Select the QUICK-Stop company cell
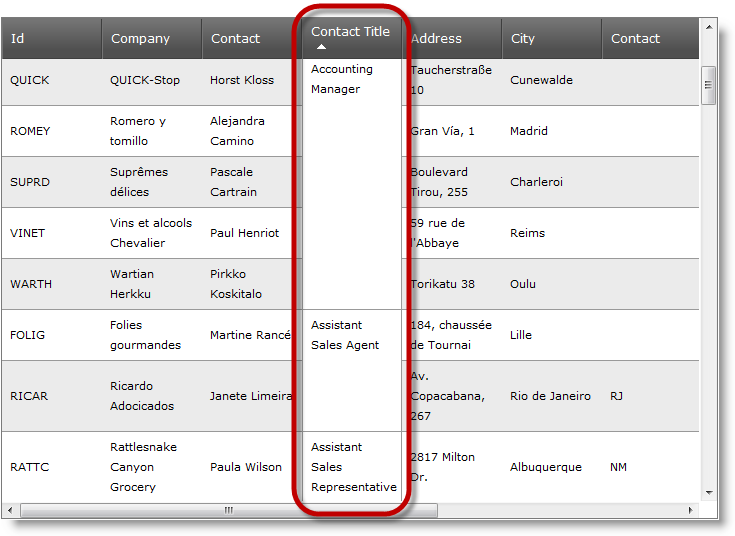Viewport: 735px width, 536px height. tap(152, 82)
